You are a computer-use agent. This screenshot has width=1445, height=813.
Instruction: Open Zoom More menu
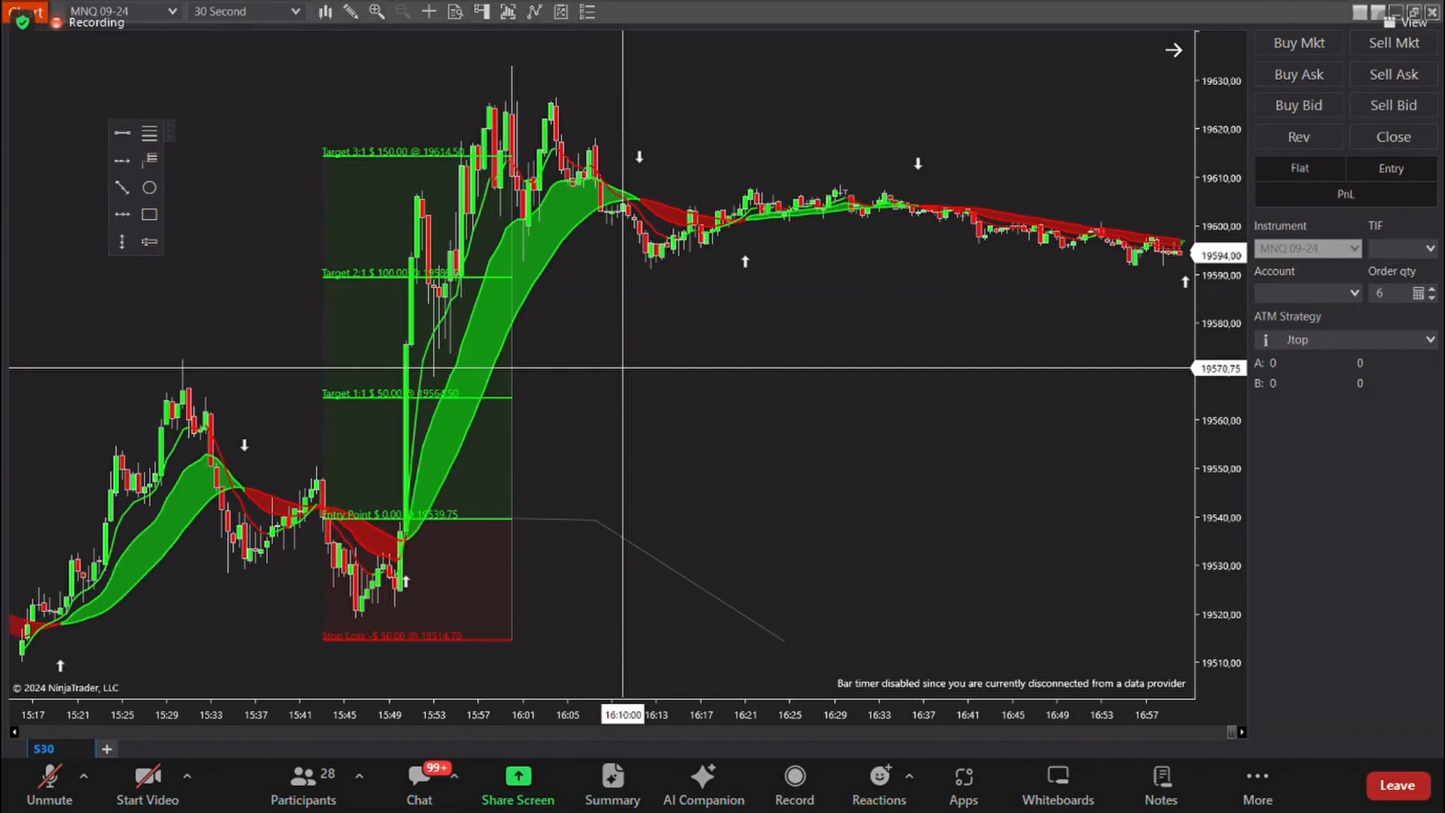pyautogui.click(x=1257, y=785)
